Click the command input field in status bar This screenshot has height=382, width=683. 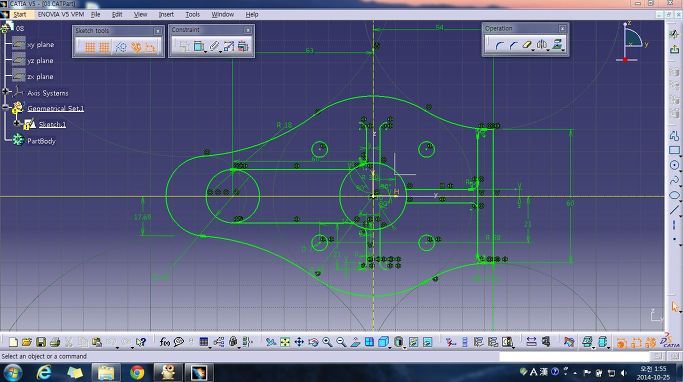tap(574, 357)
